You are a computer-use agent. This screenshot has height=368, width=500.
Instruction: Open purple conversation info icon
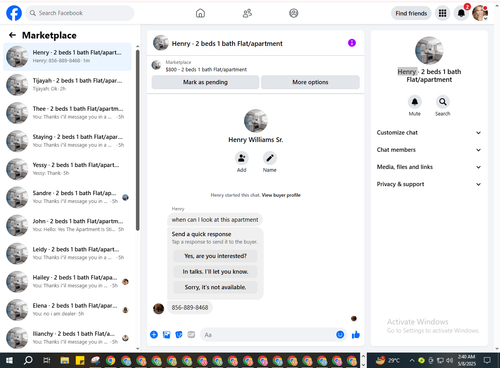(352, 43)
